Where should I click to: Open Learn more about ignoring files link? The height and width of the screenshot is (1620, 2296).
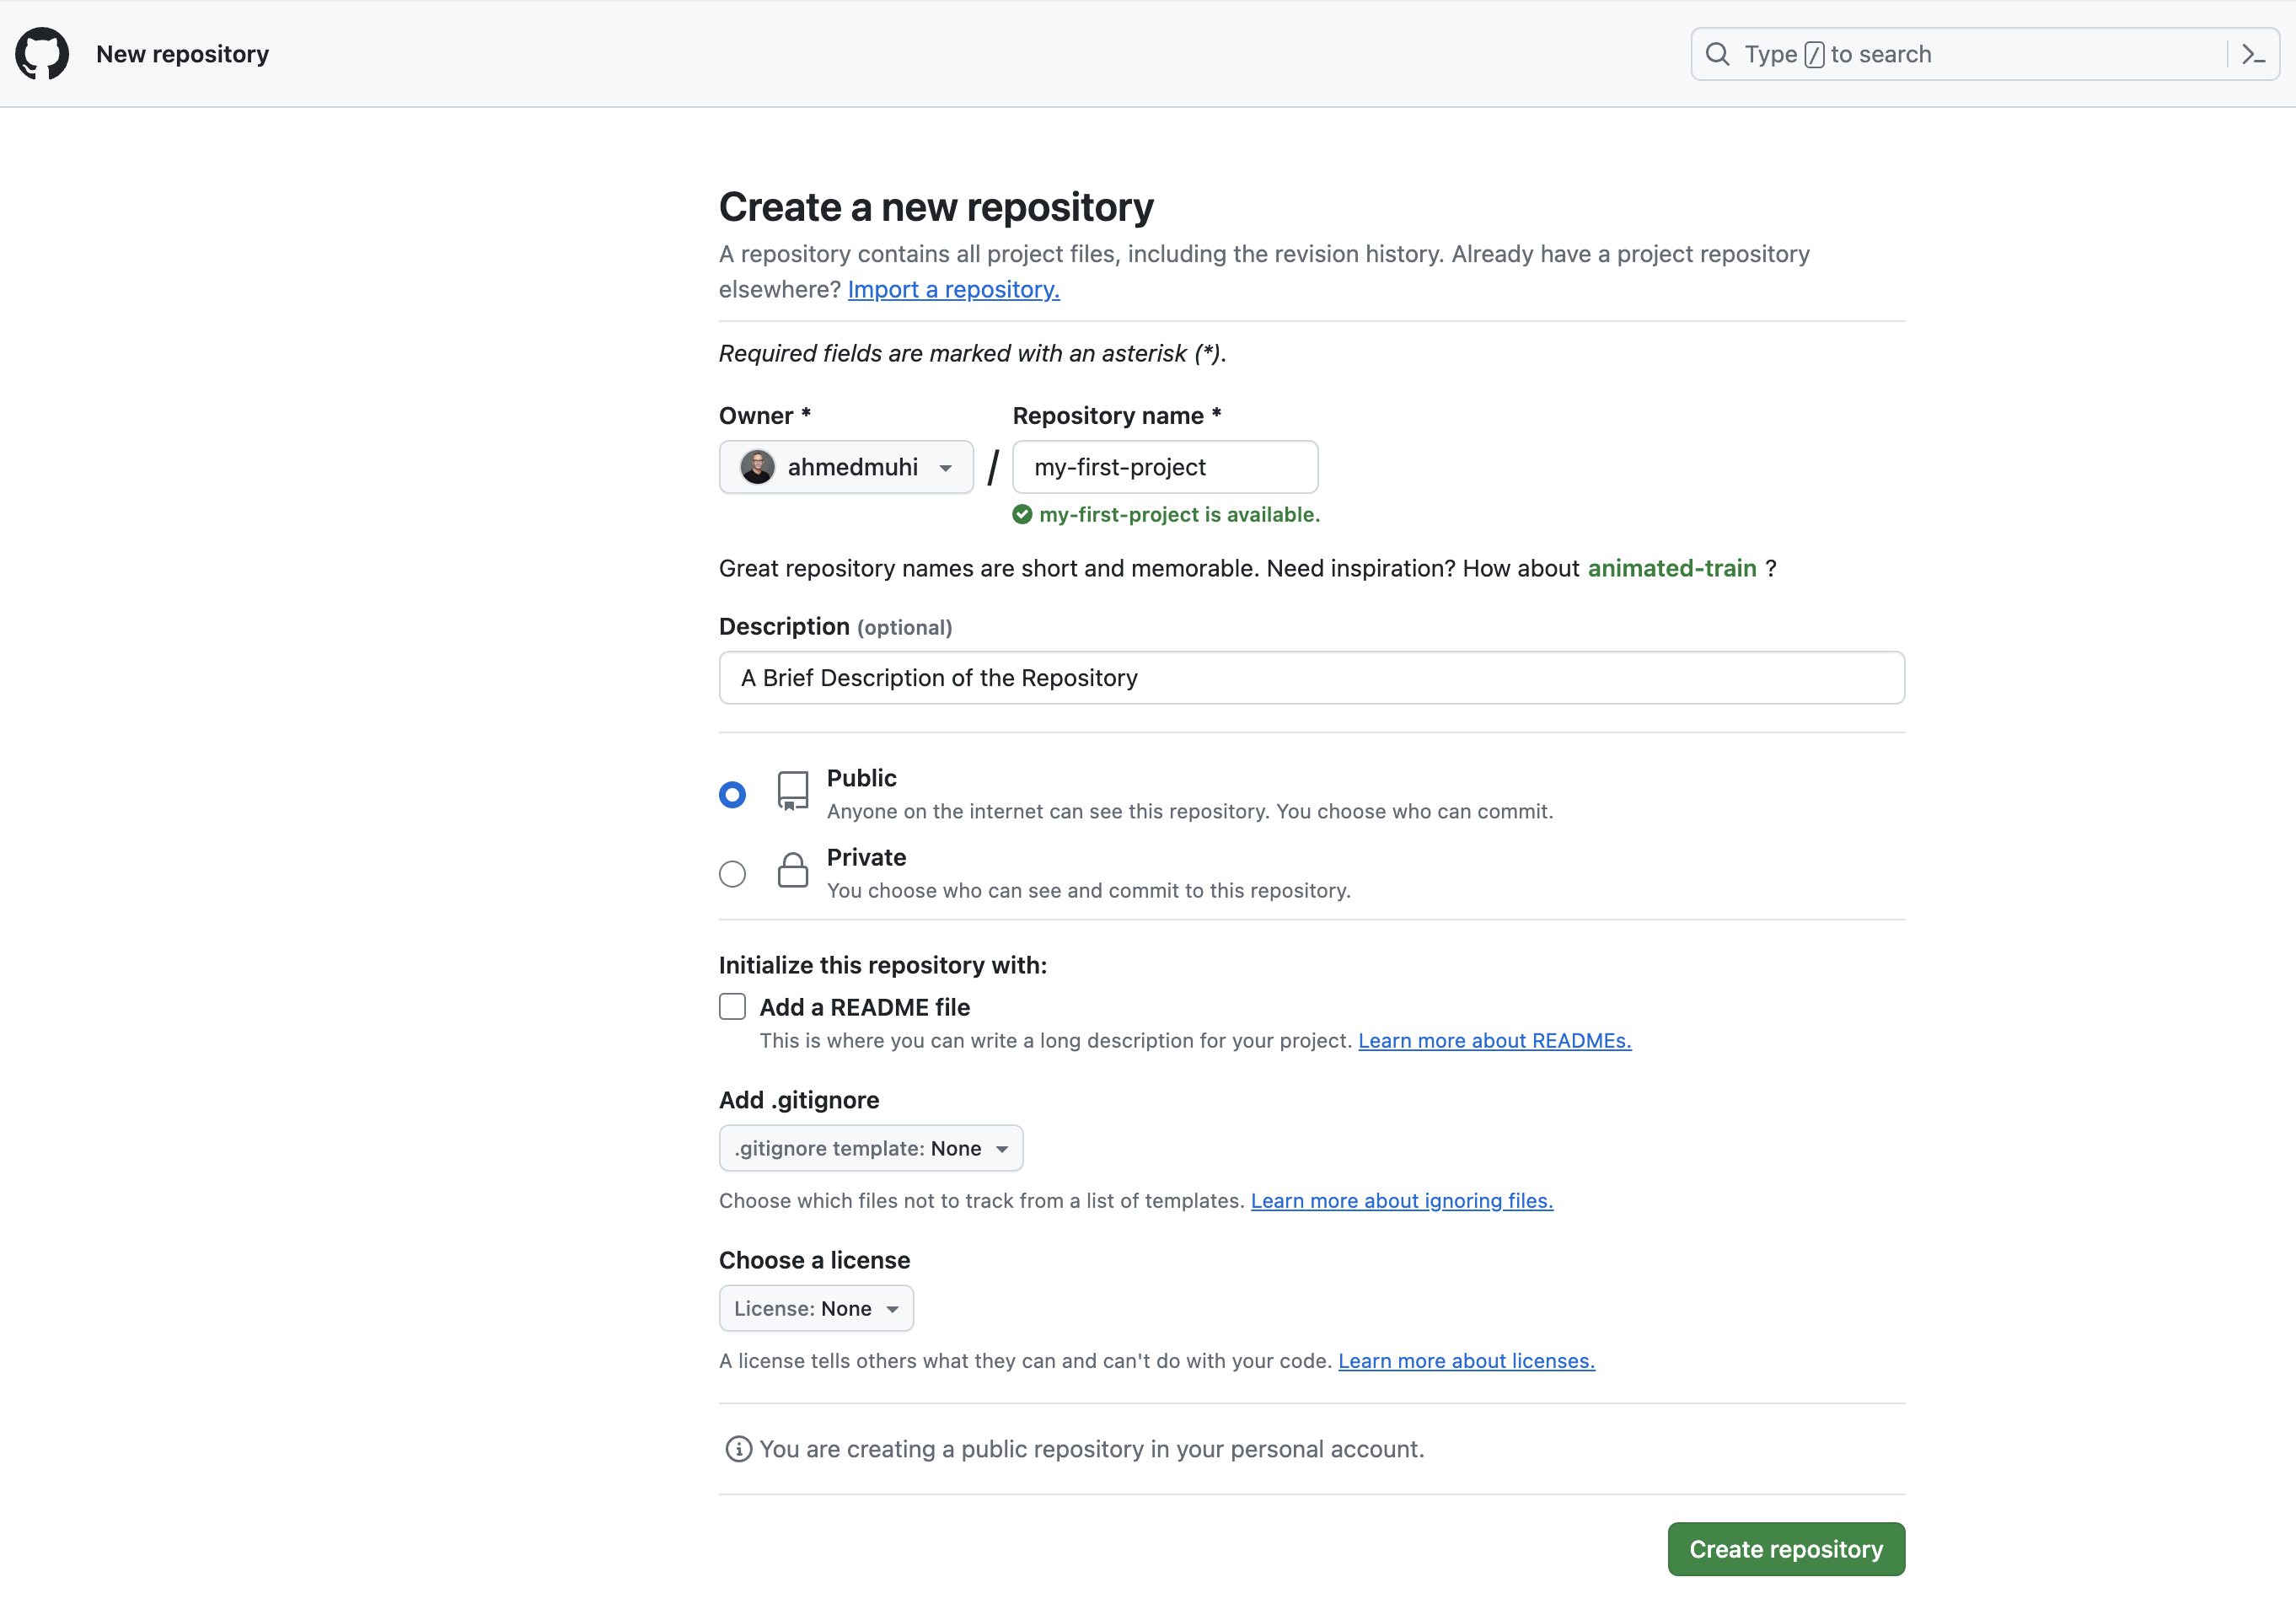(x=1402, y=1200)
